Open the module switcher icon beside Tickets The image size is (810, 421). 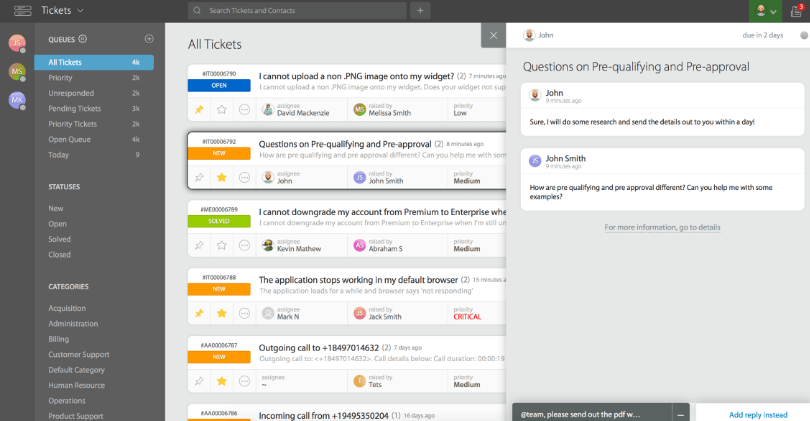point(22,10)
